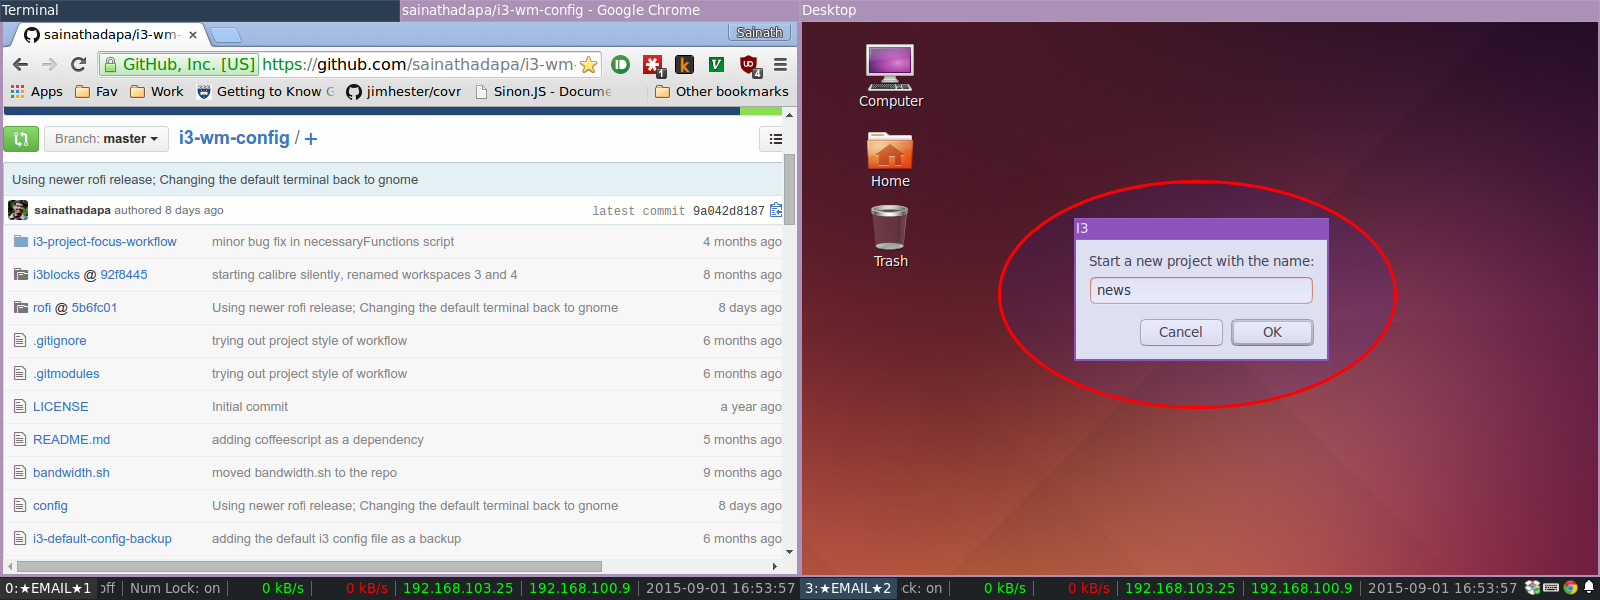
Task: Open the Branch: master dropdown
Action: (x=106, y=139)
